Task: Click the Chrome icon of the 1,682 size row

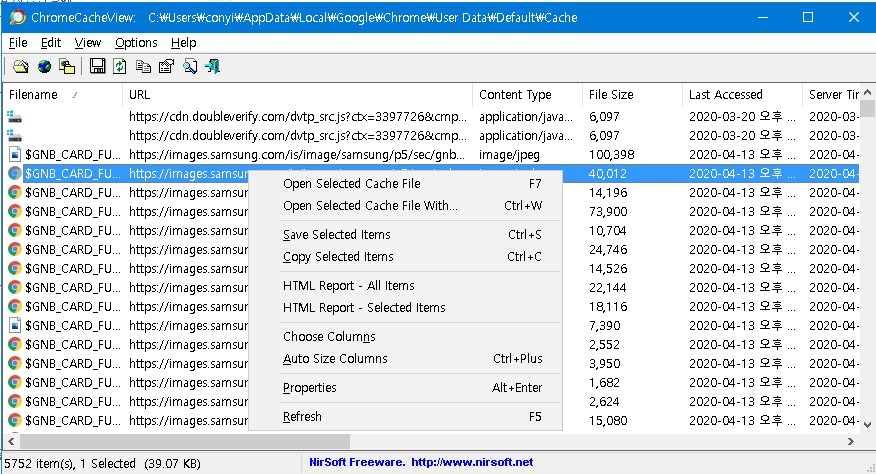Action: point(15,382)
